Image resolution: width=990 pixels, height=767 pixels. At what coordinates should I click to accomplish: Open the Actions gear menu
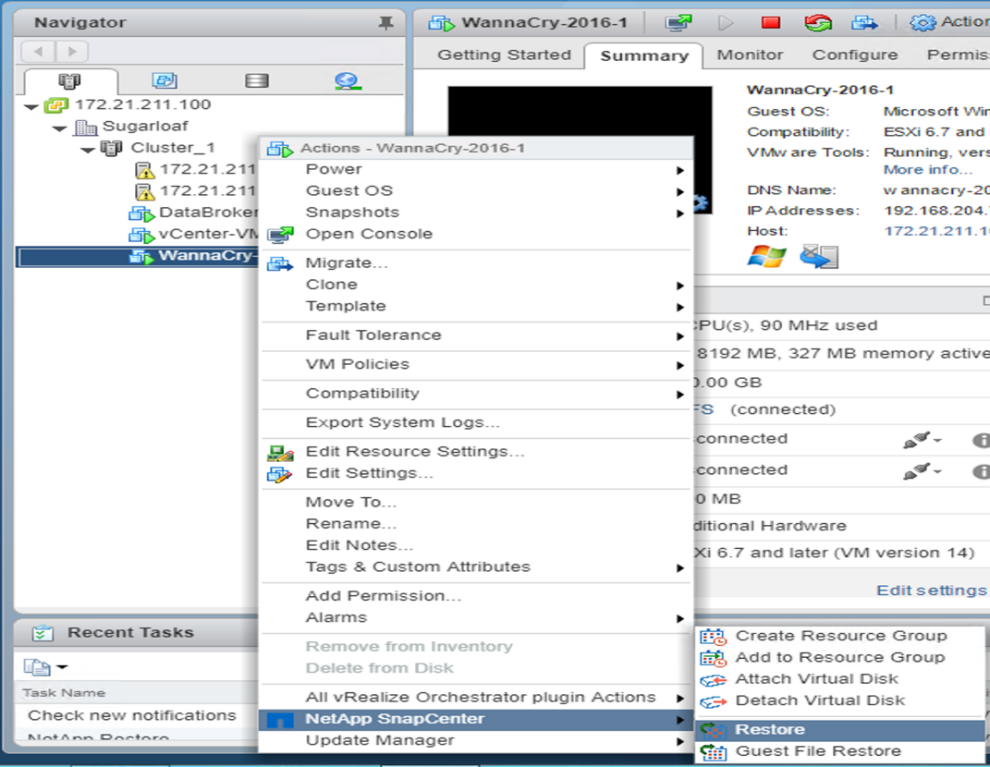[949, 23]
